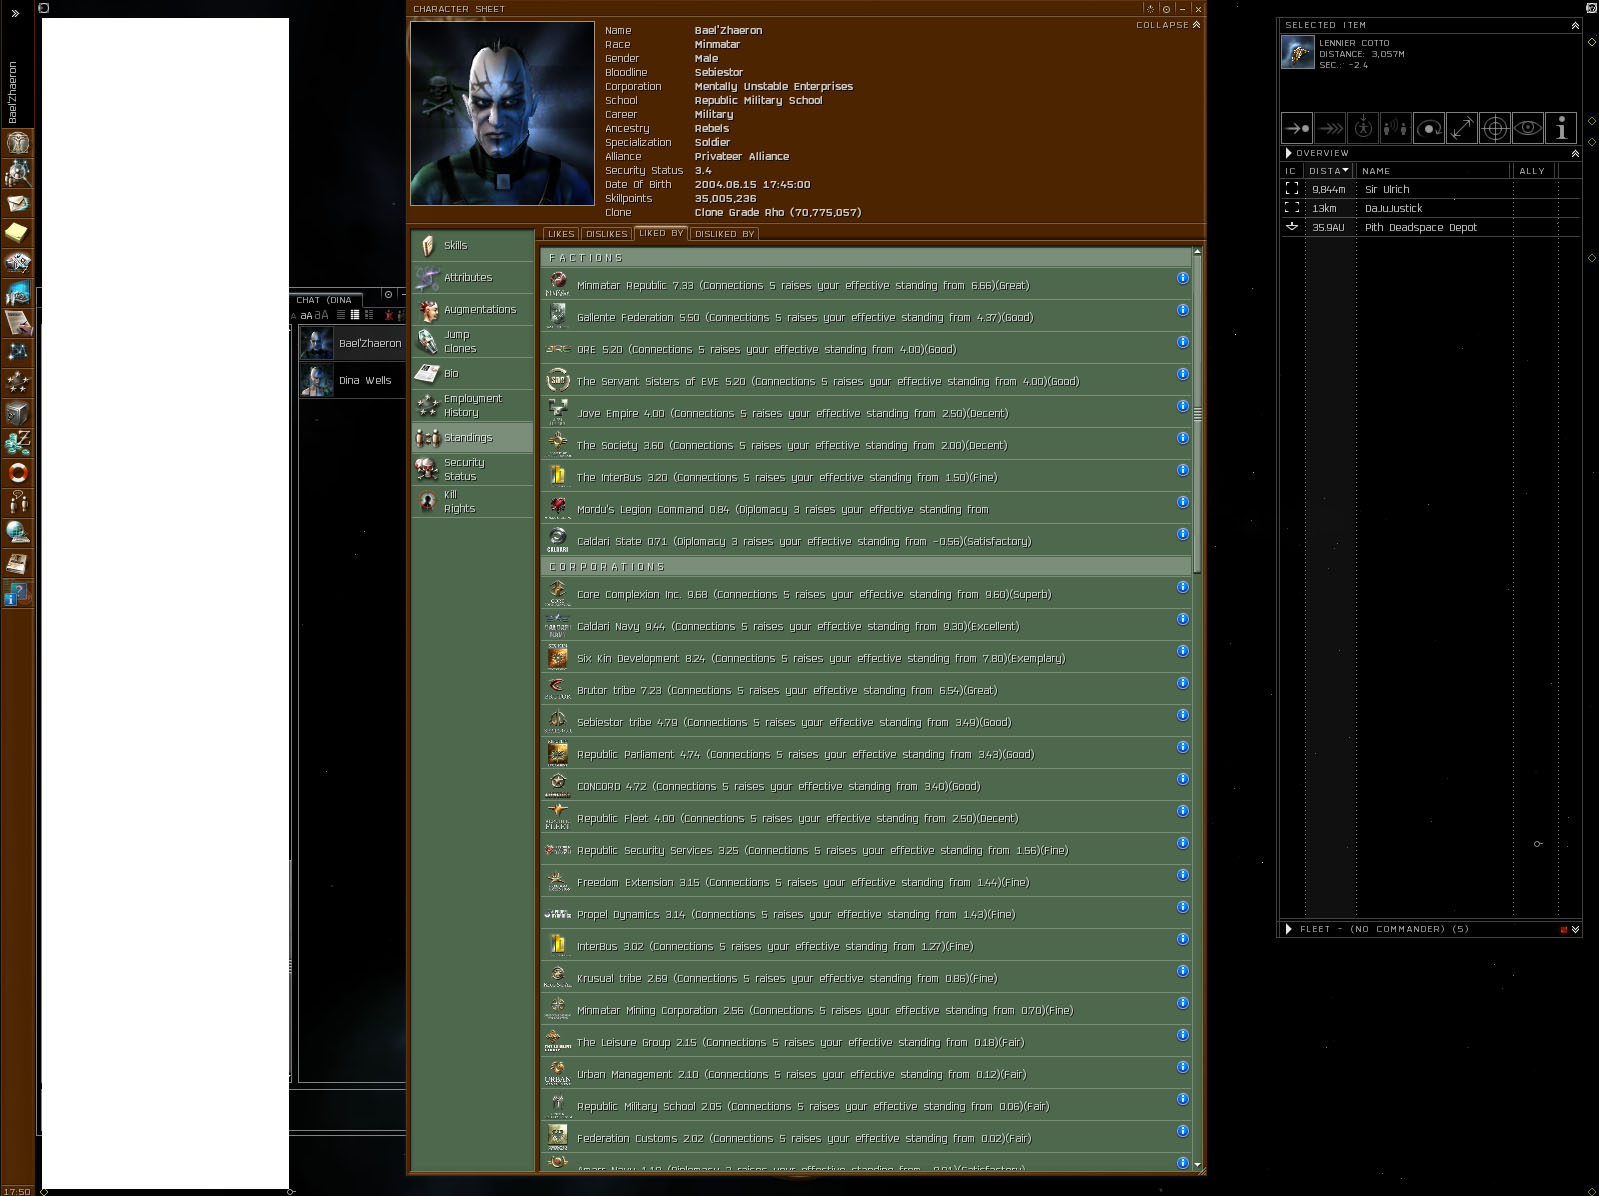This screenshot has height=1196, width=1599.
Task: Show info for CONCORD standing
Action: coord(1182,779)
